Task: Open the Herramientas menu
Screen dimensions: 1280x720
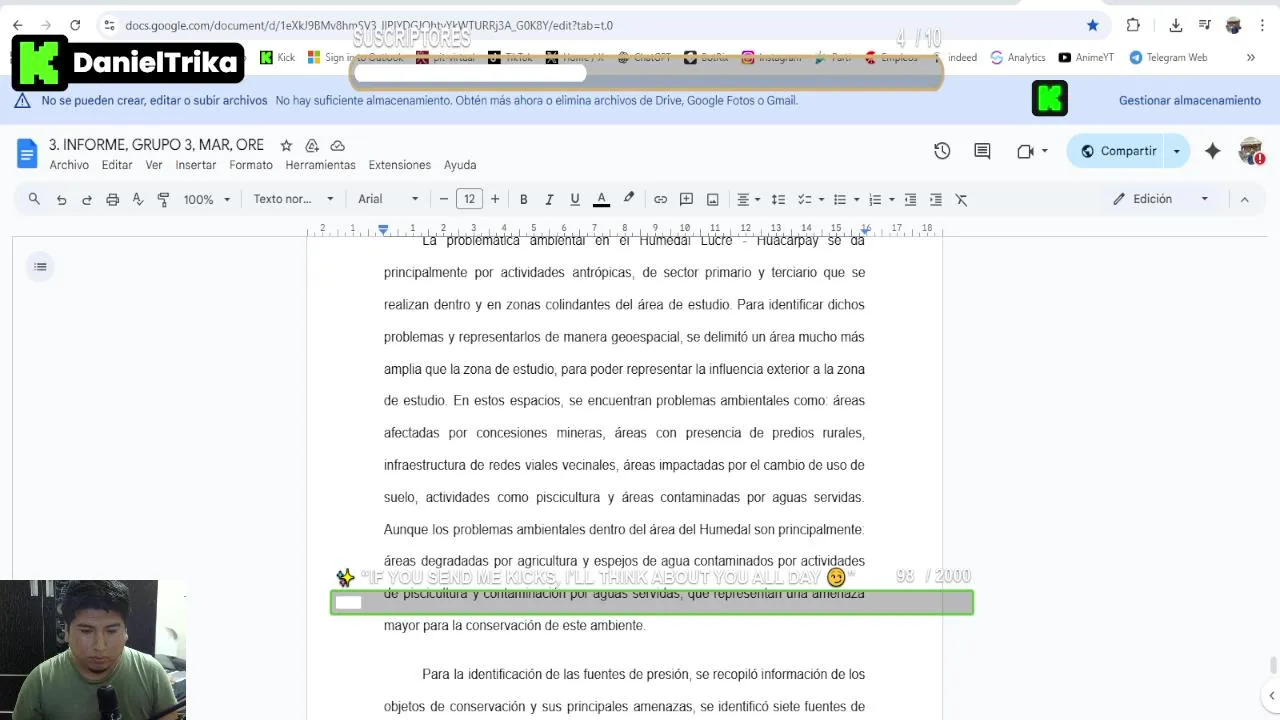Action: 320,165
